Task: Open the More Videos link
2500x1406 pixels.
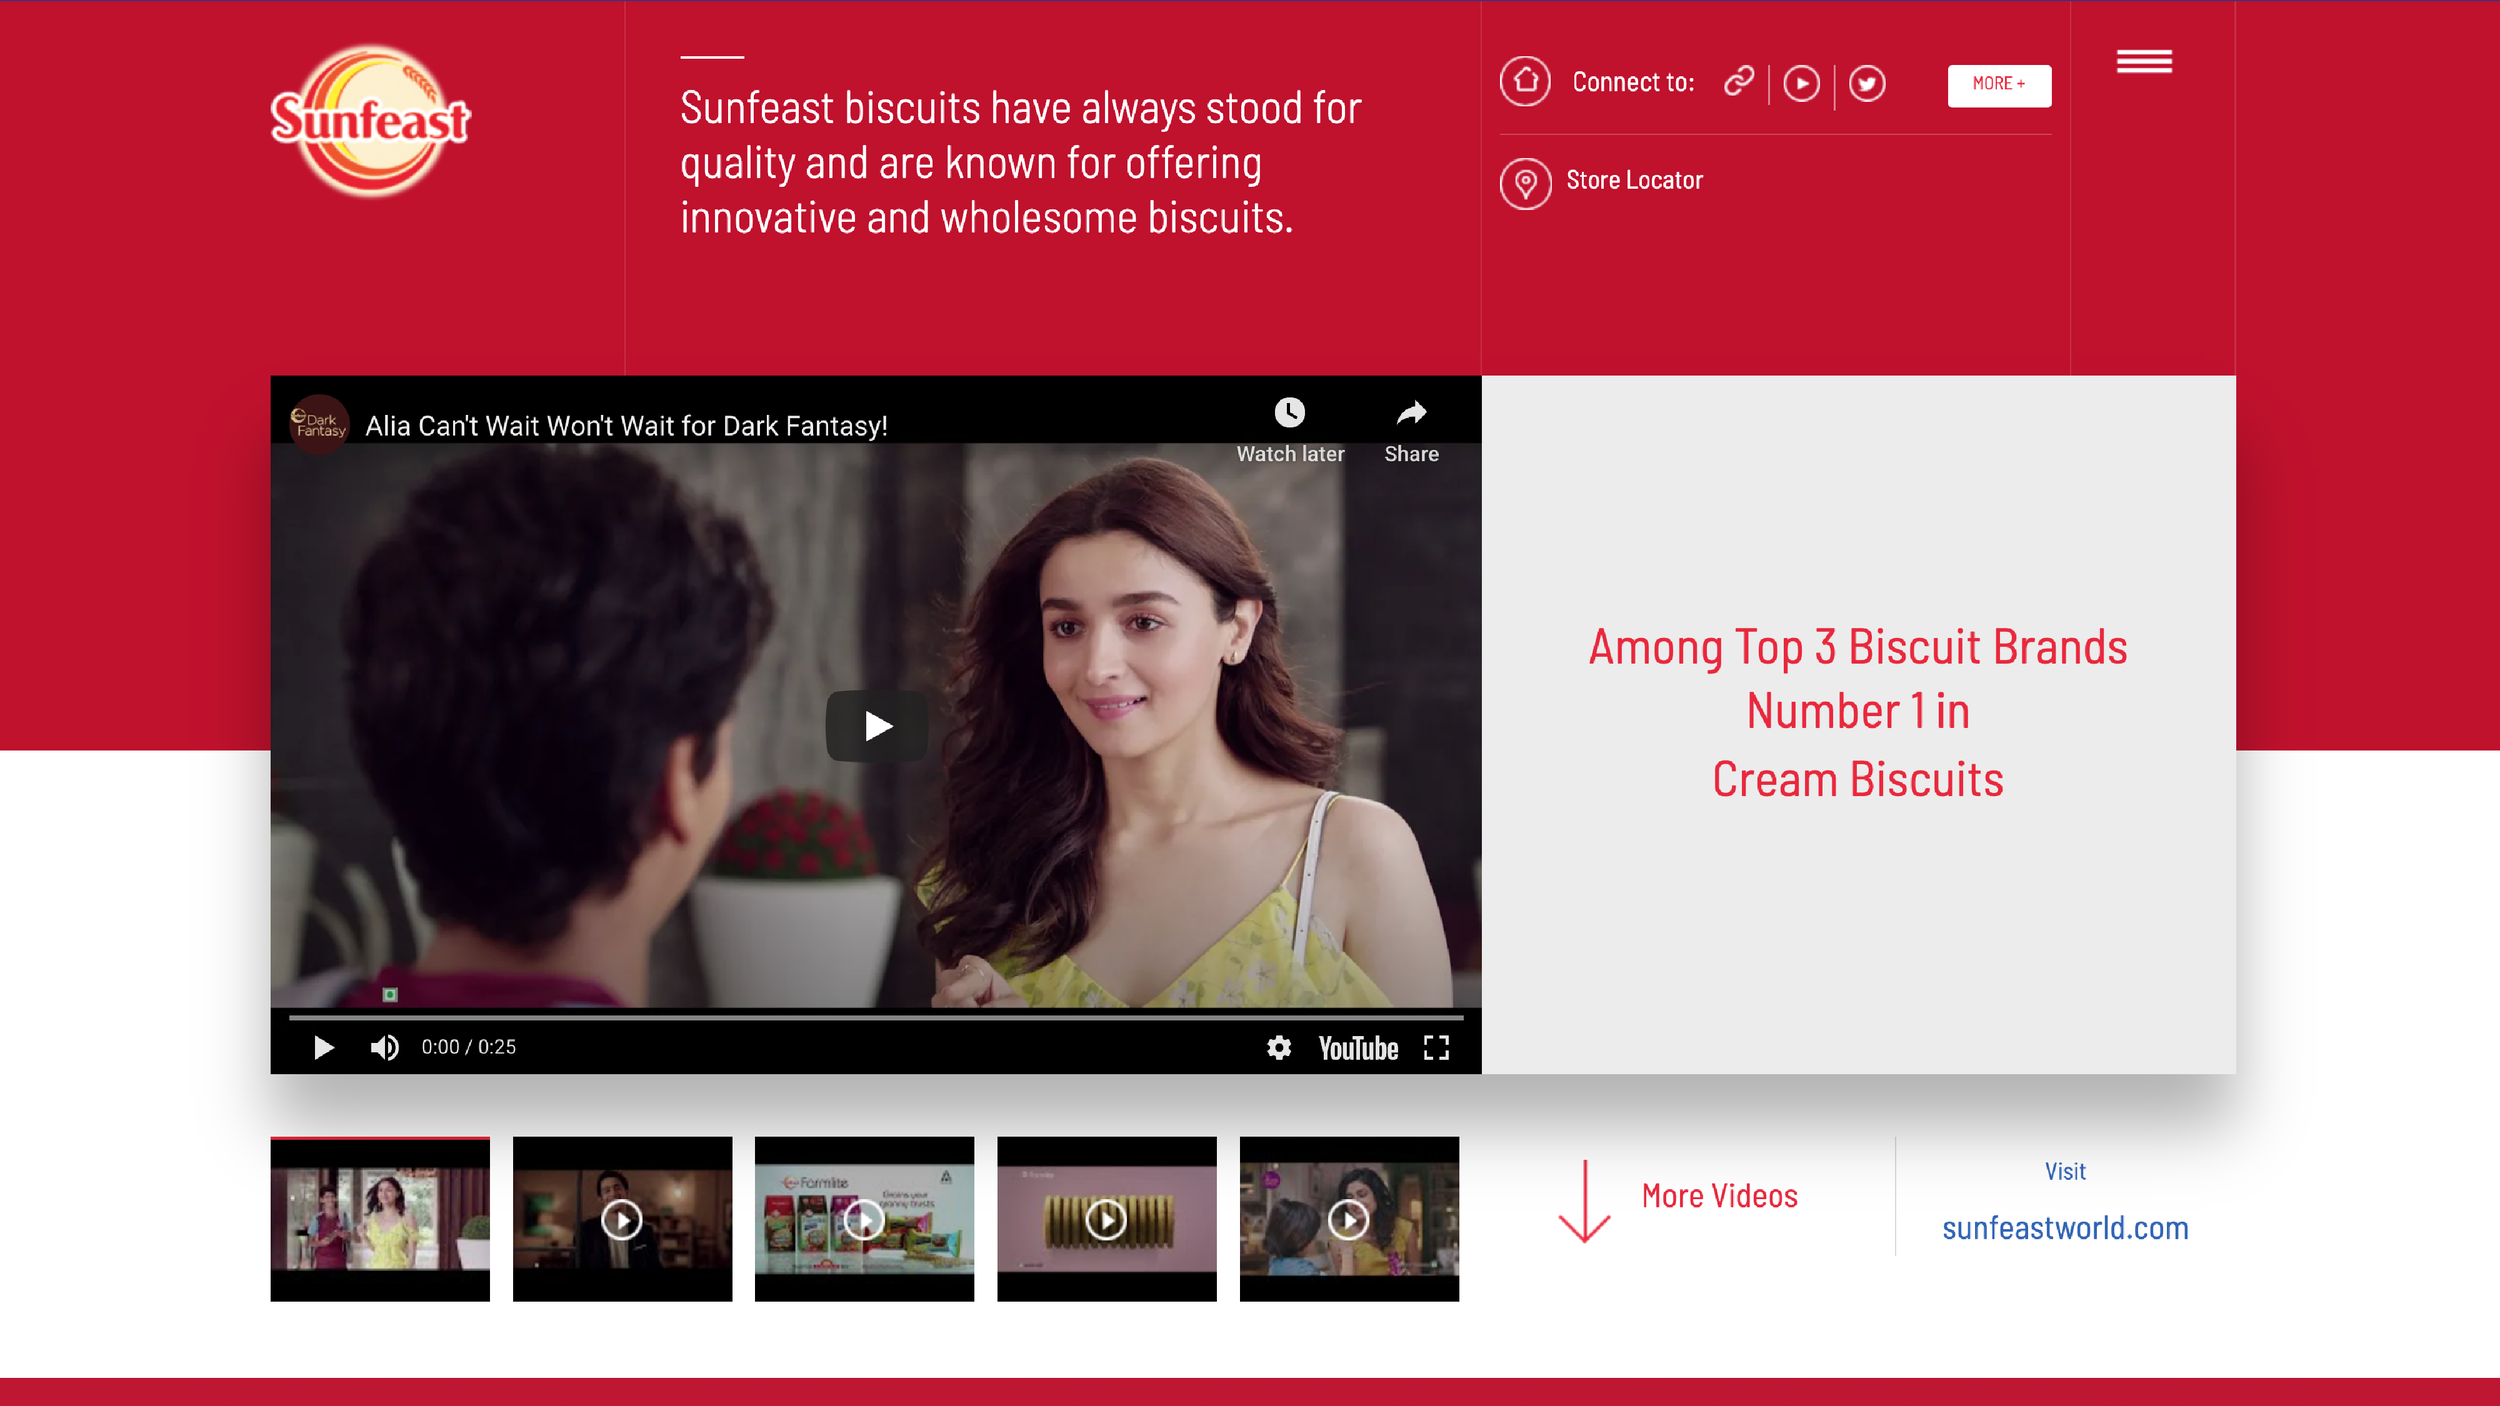Action: pyautogui.click(x=1720, y=1196)
